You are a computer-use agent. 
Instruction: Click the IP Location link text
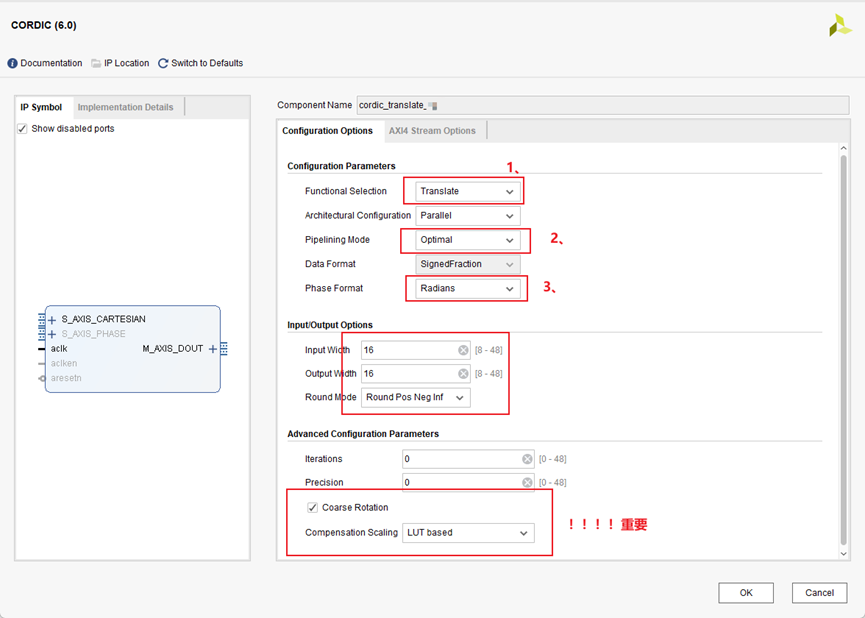click(x=126, y=63)
